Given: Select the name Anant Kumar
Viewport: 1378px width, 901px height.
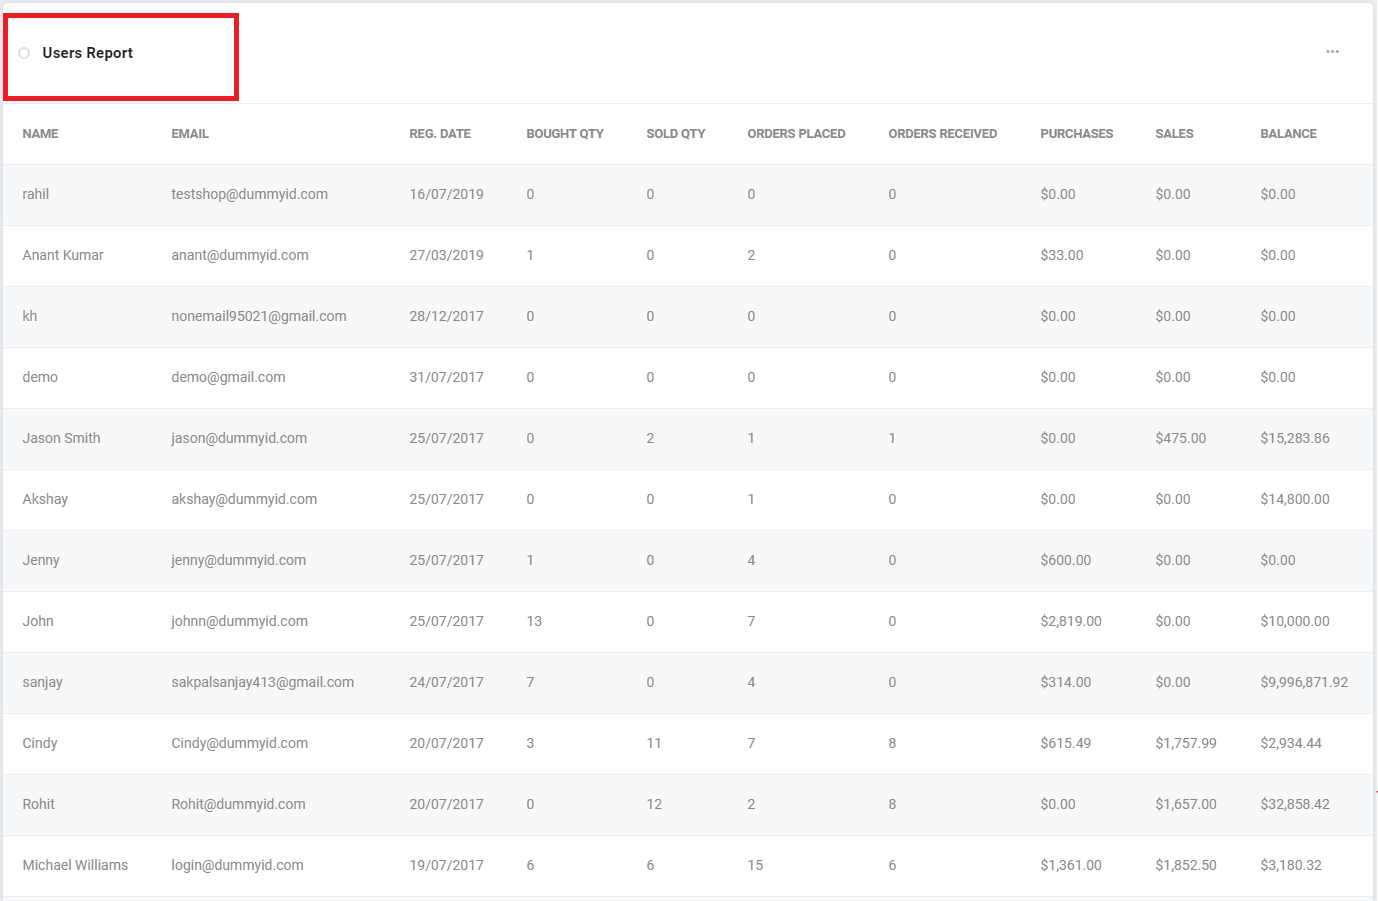Looking at the screenshot, I should pyautogui.click(x=63, y=256).
